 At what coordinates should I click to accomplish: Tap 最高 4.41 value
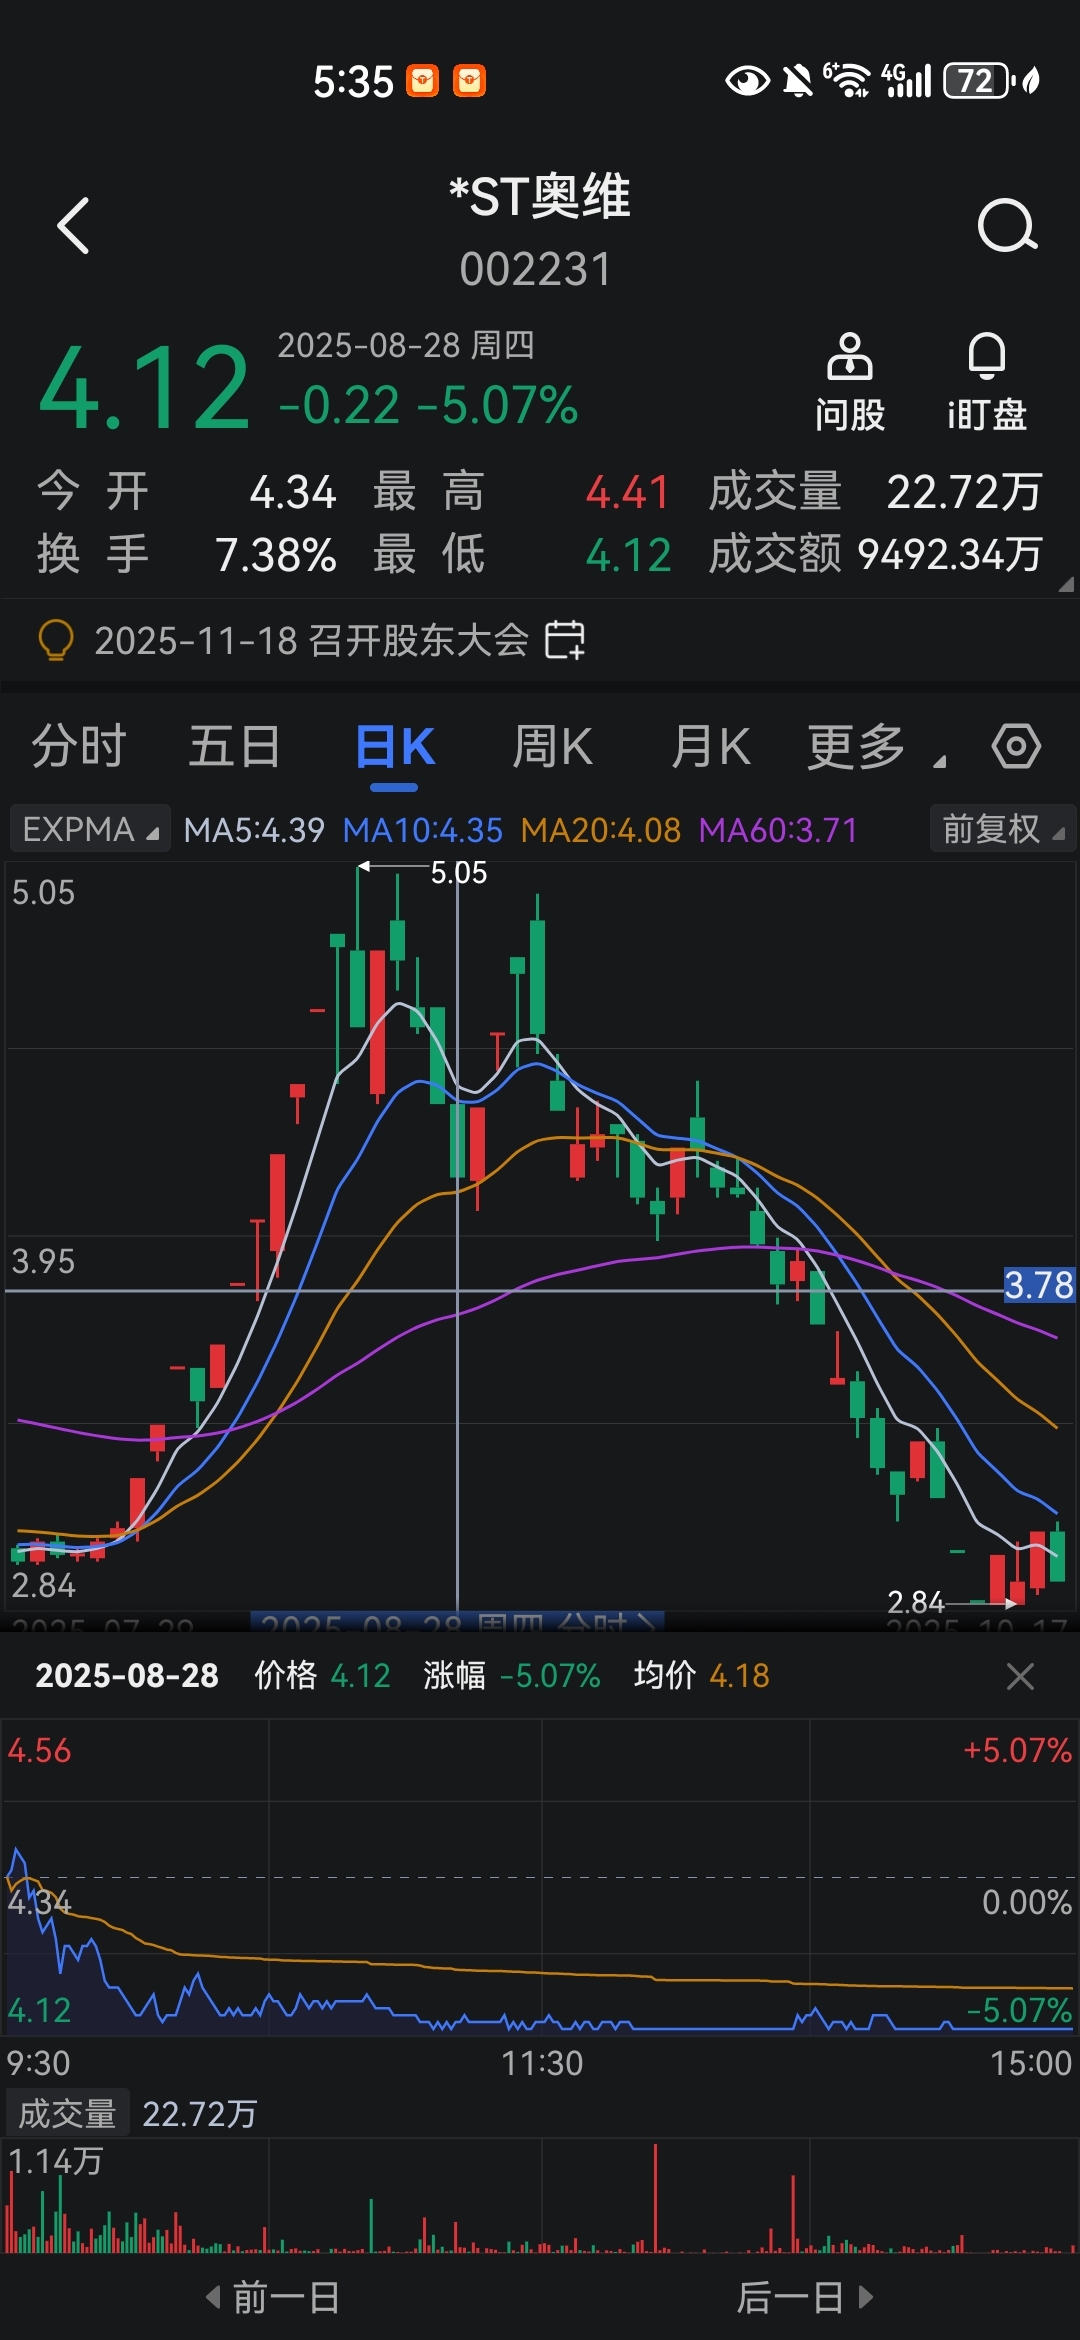[x=628, y=492]
